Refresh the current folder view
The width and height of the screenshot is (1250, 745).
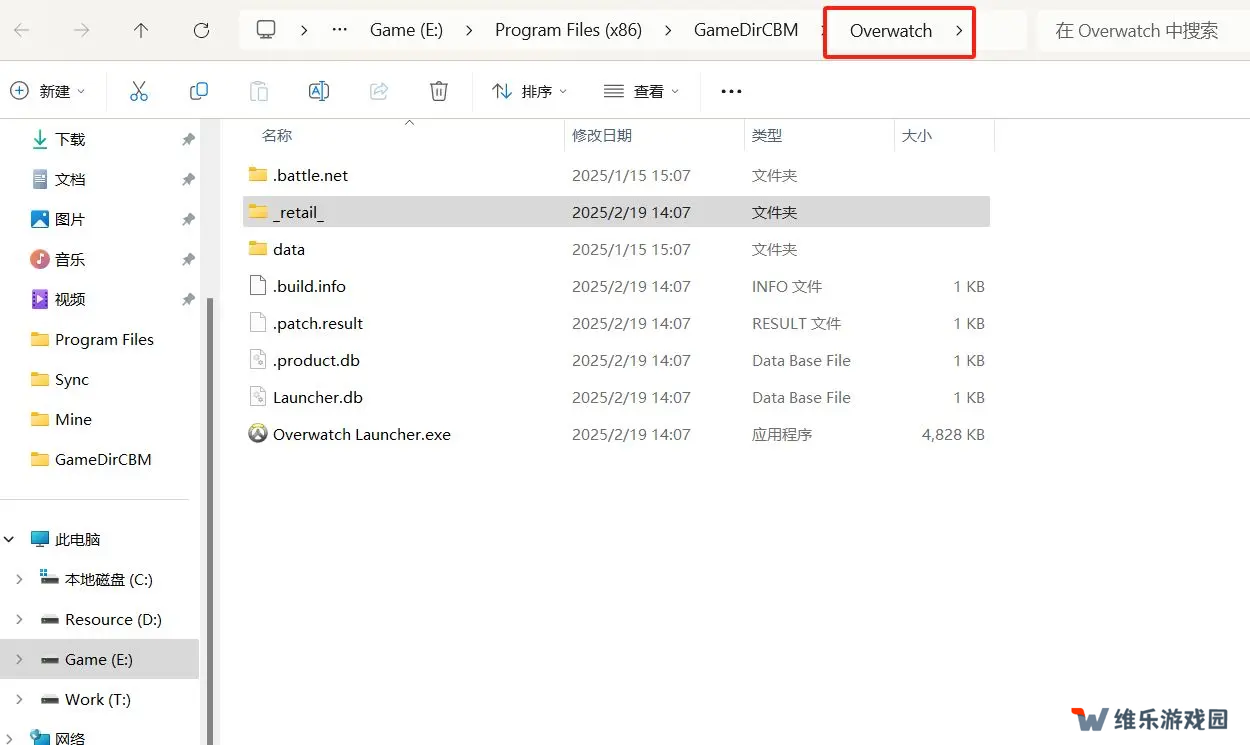coord(201,30)
